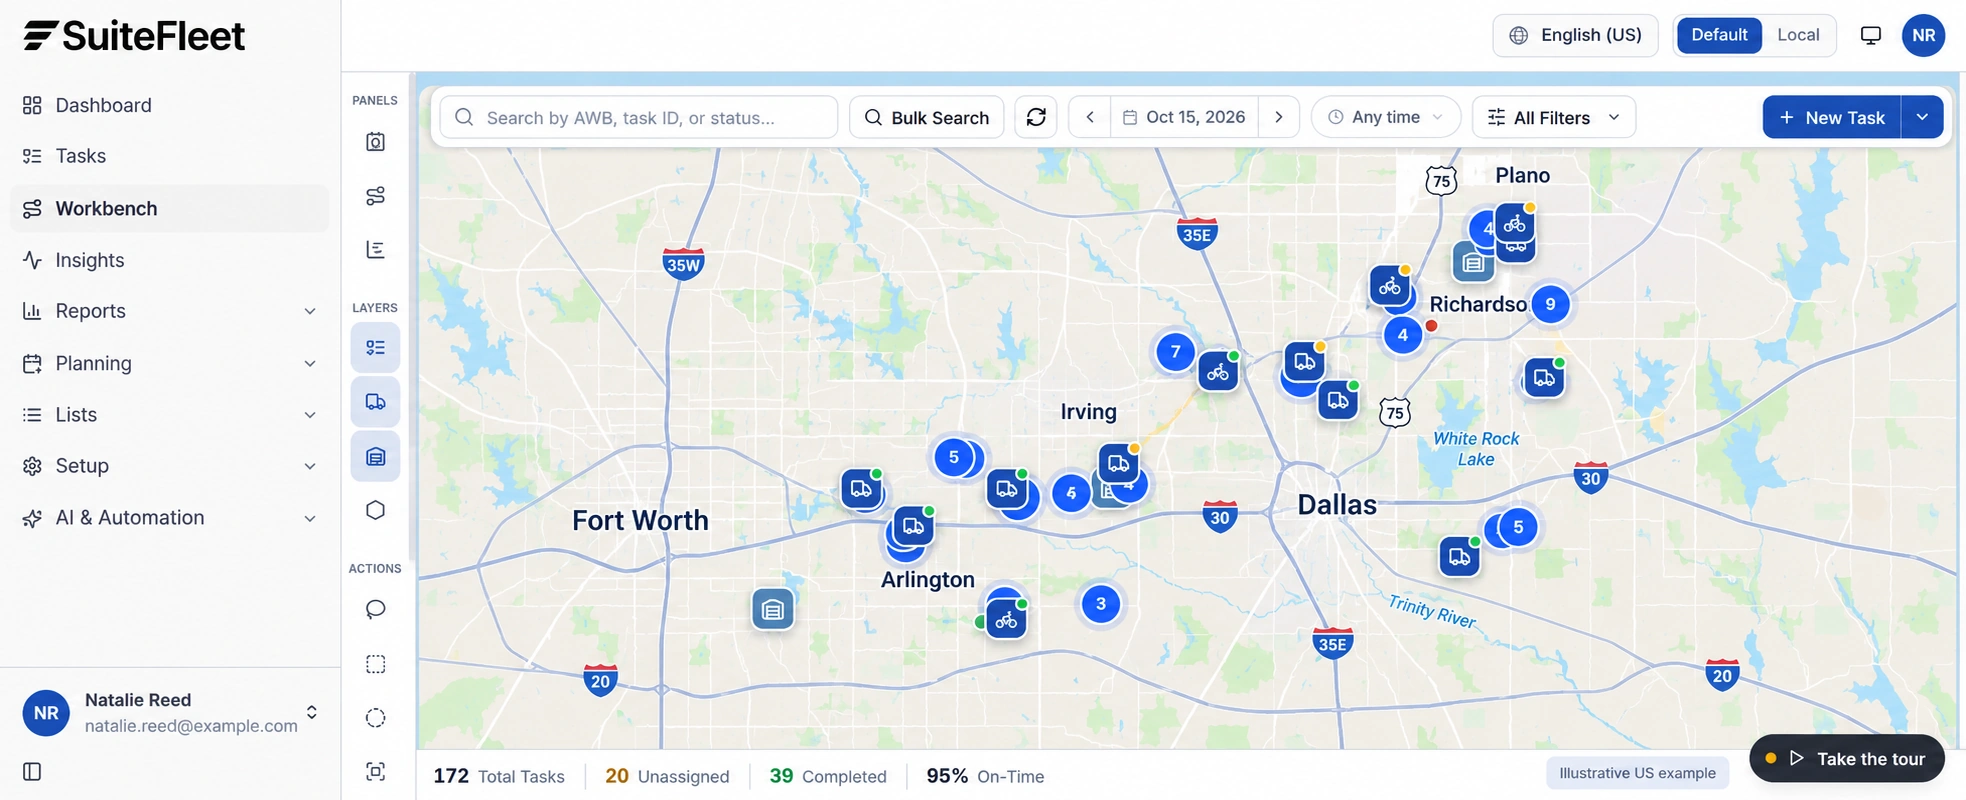This screenshot has height=800, width=1966.
Task: Select the rectangle selection action tool
Action: pyautogui.click(x=375, y=664)
